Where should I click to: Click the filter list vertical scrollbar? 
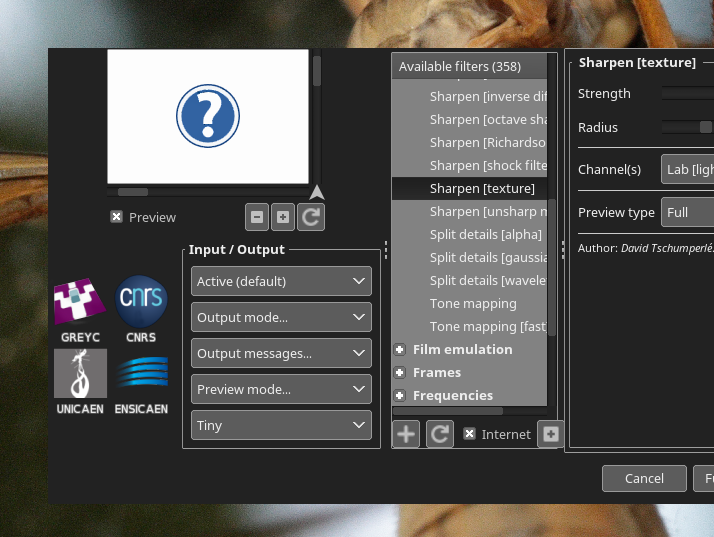click(552, 267)
